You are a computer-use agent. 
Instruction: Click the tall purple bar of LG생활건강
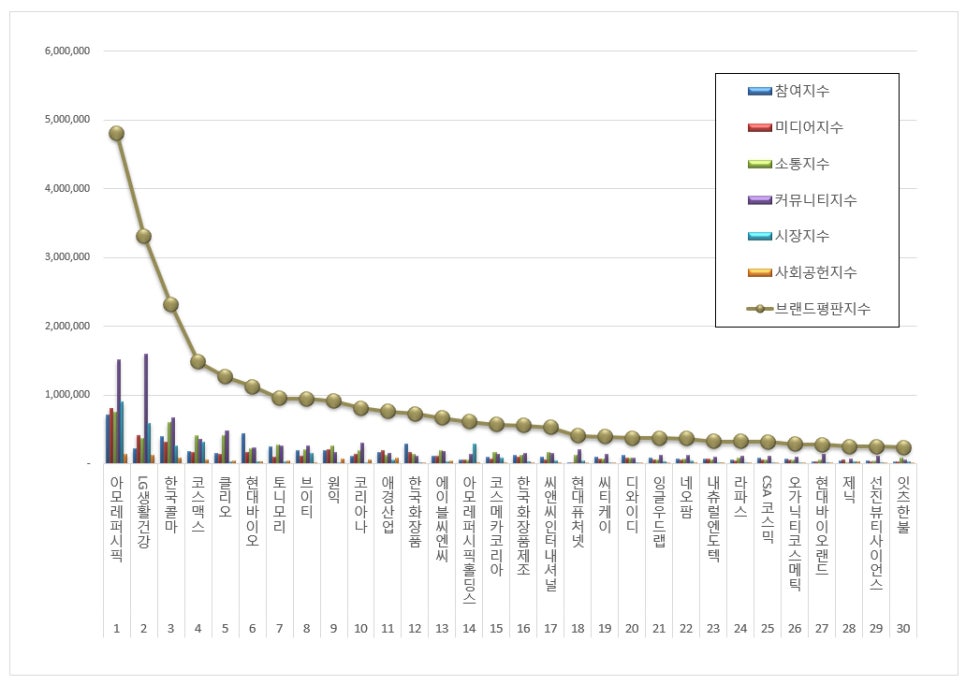point(146,408)
